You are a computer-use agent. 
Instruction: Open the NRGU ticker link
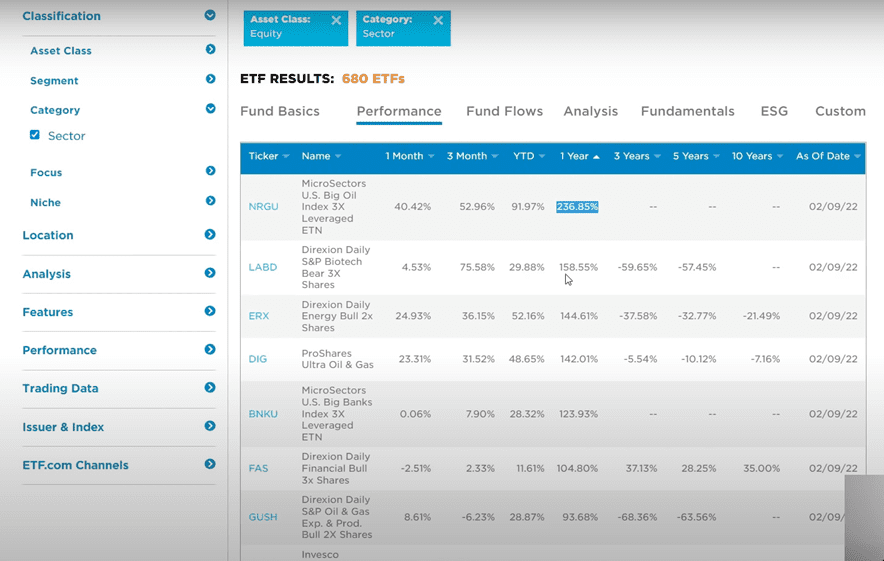pyautogui.click(x=264, y=207)
